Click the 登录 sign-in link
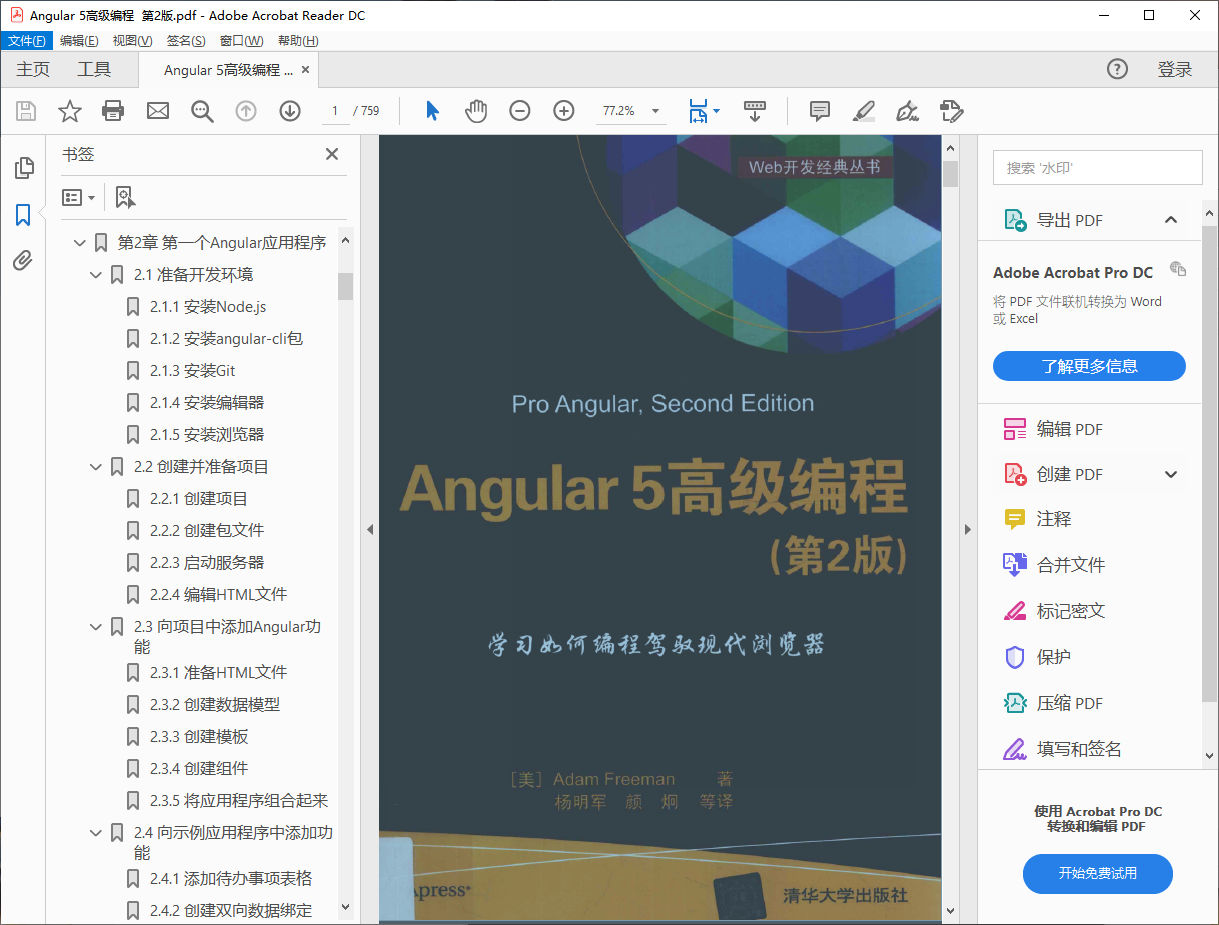The height and width of the screenshot is (925, 1219). pyautogui.click(x=1175, y=70)
